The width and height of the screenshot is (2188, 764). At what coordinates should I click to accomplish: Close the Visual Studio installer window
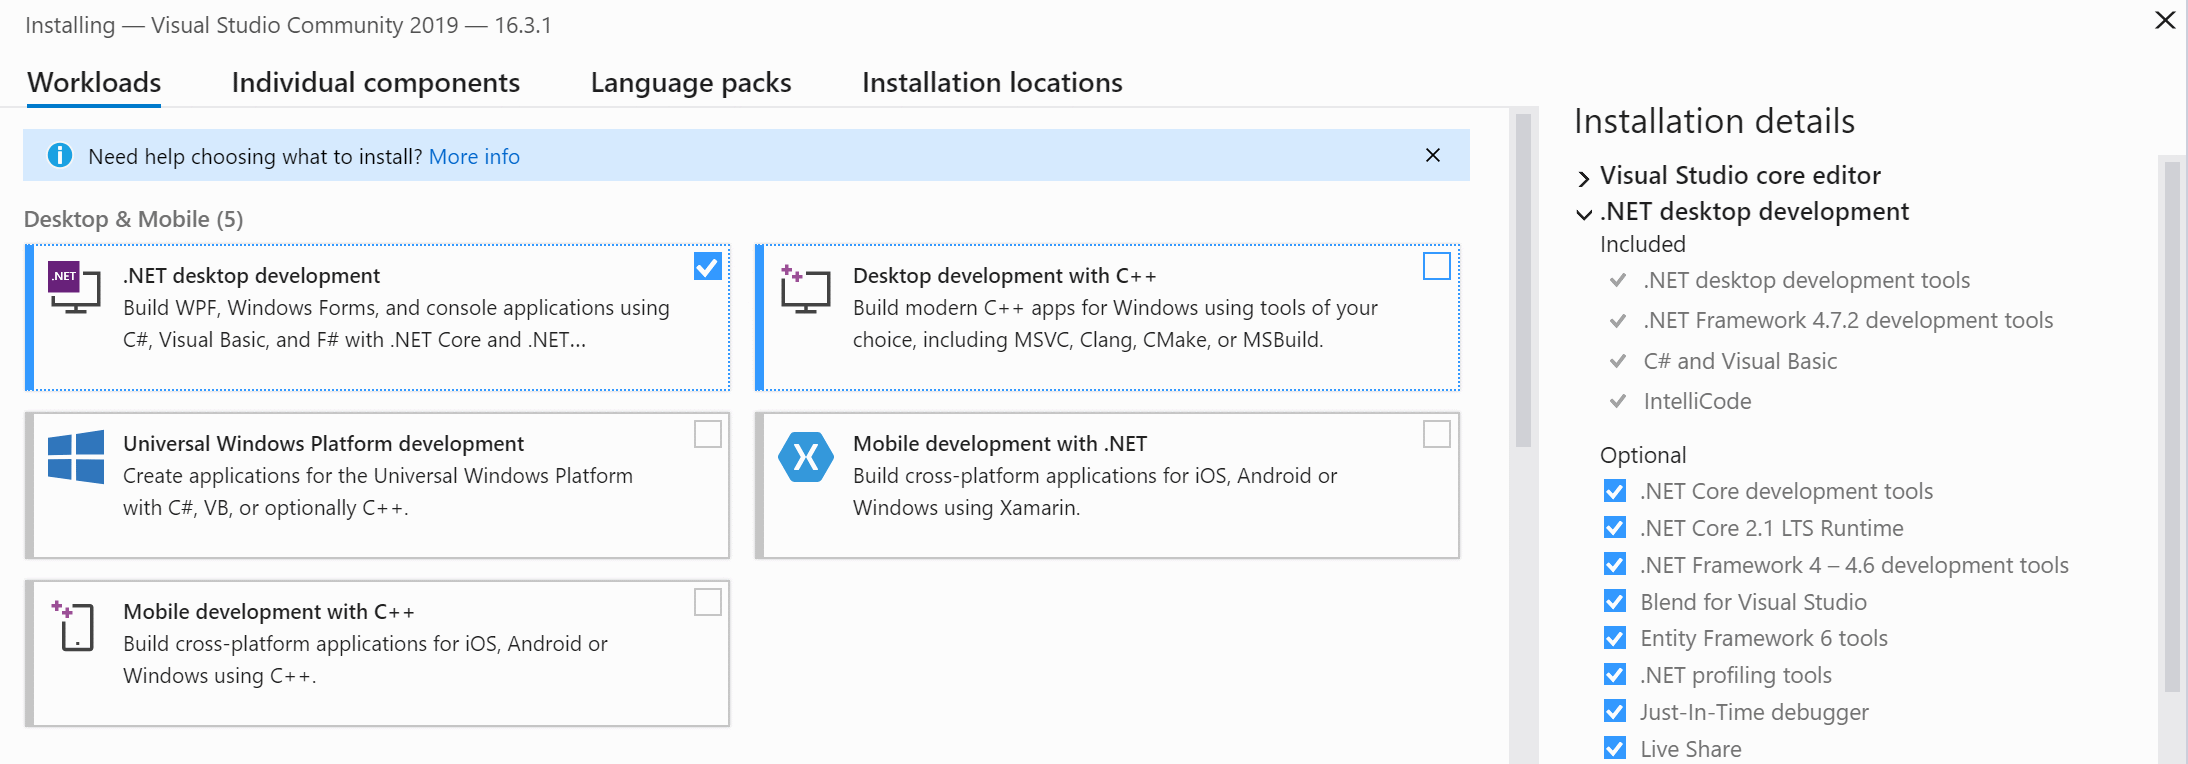(x=2164, y=21)
